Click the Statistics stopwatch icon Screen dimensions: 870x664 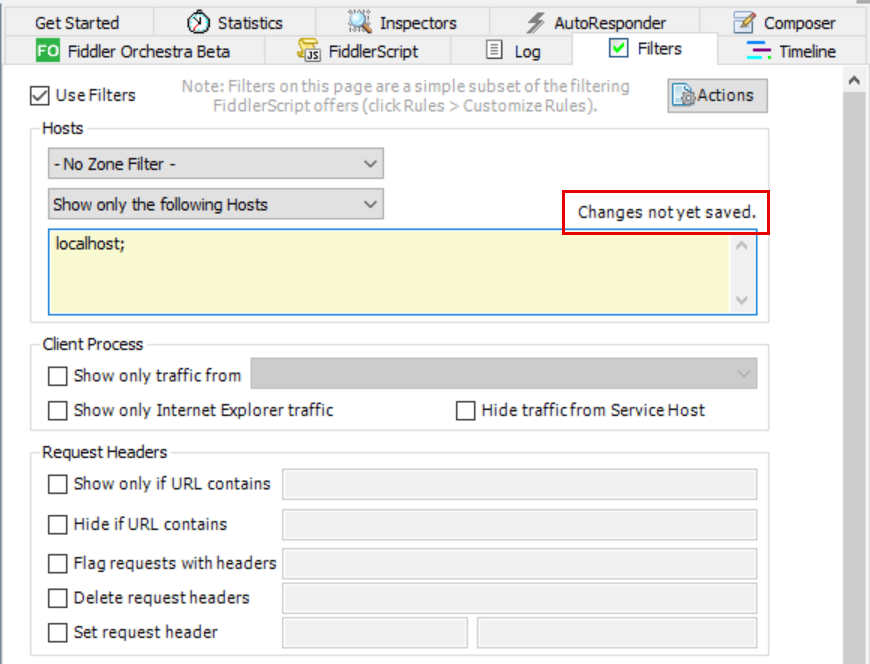(198, 22)
